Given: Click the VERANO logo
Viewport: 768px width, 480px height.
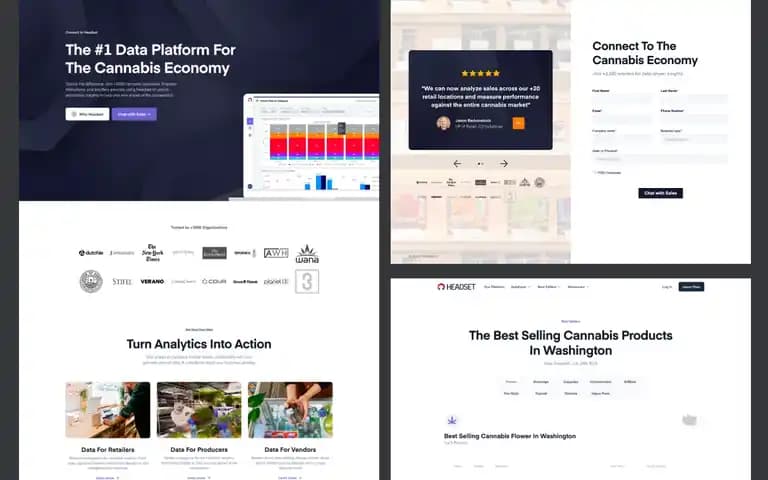Looking at the screenshot, I should tap(152, 282).
